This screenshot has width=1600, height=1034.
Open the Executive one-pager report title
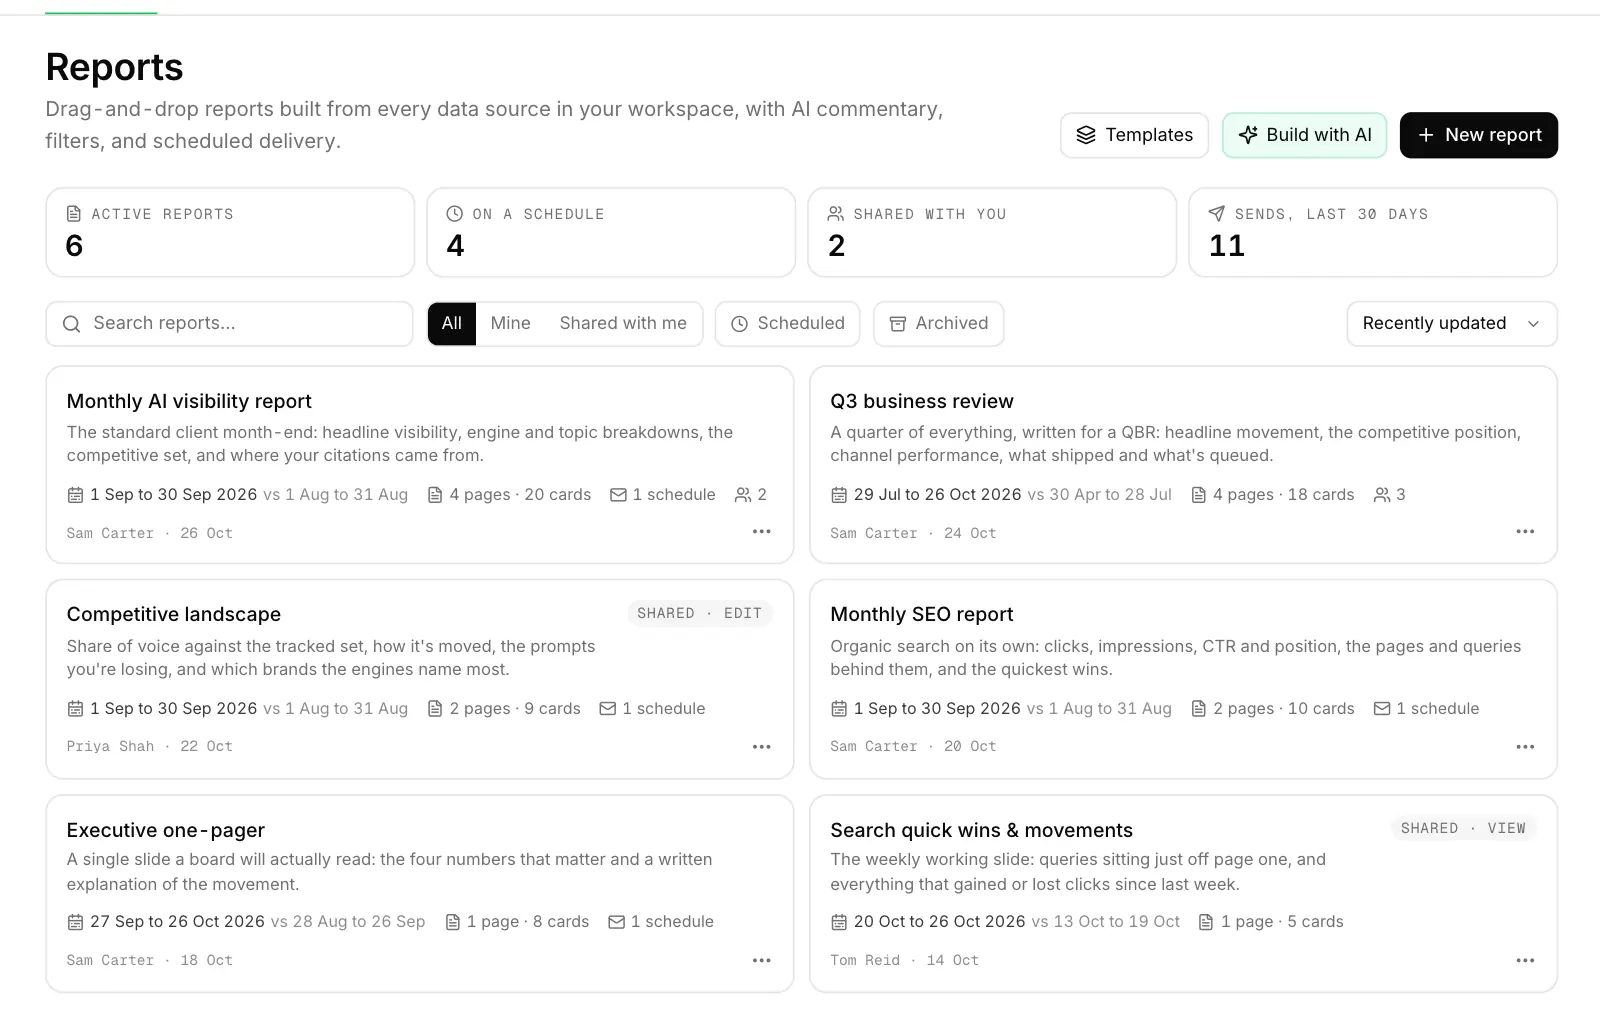coord(166,831)
